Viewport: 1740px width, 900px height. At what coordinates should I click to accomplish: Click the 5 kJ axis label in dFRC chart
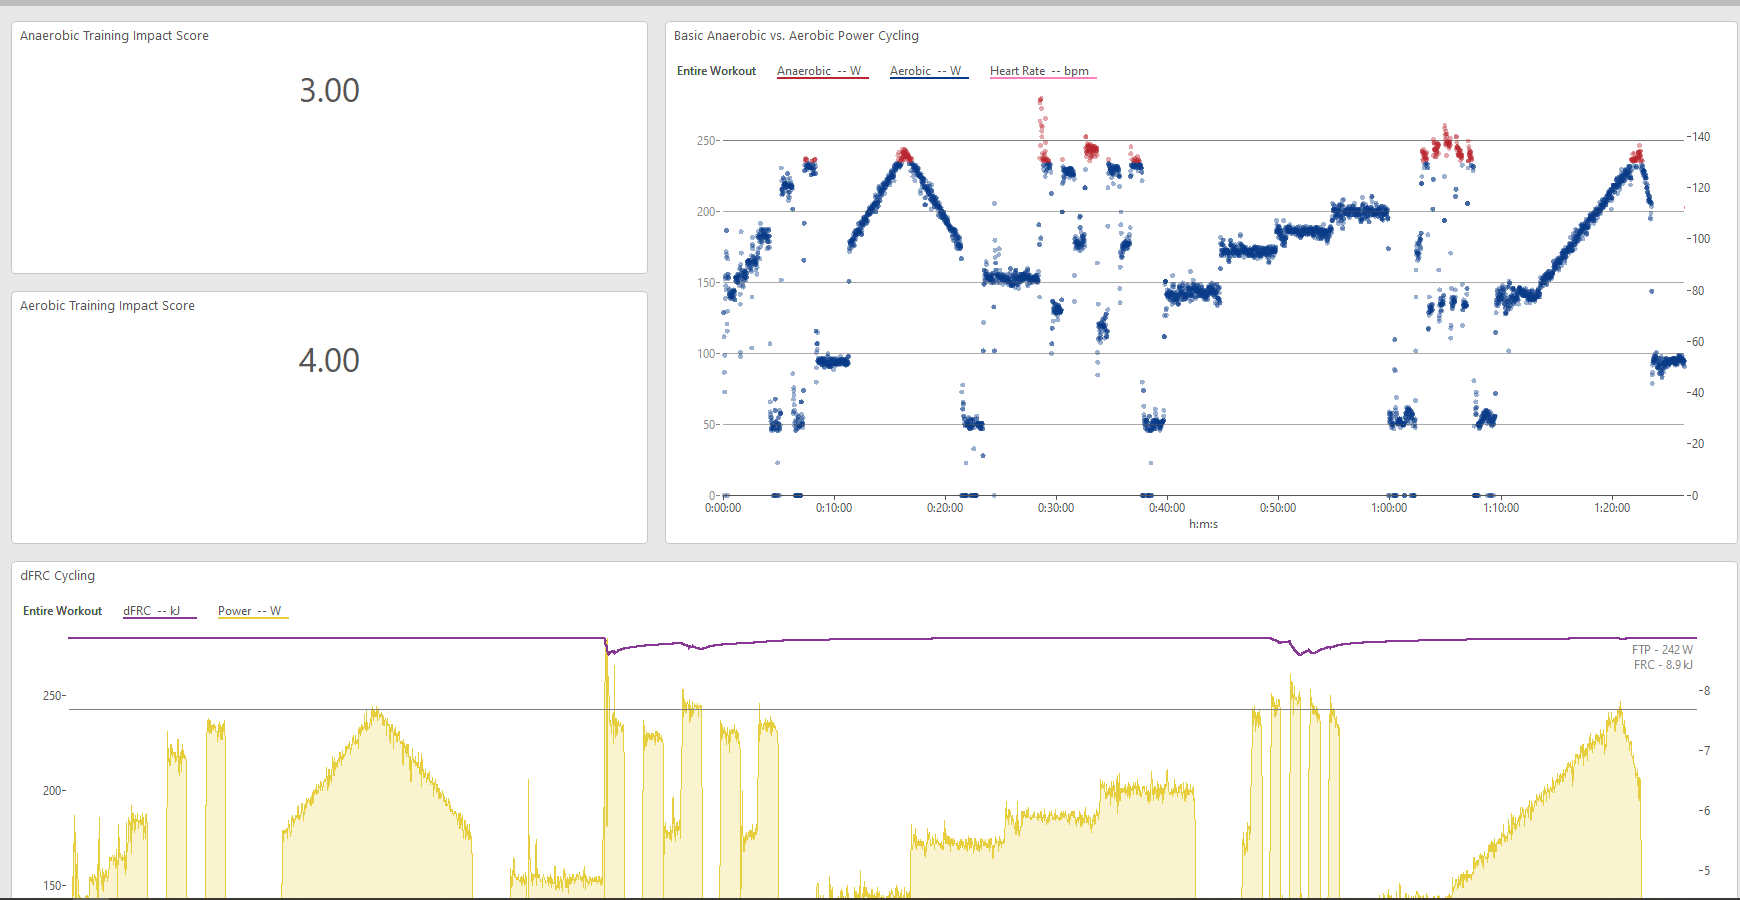(1706, 871)
